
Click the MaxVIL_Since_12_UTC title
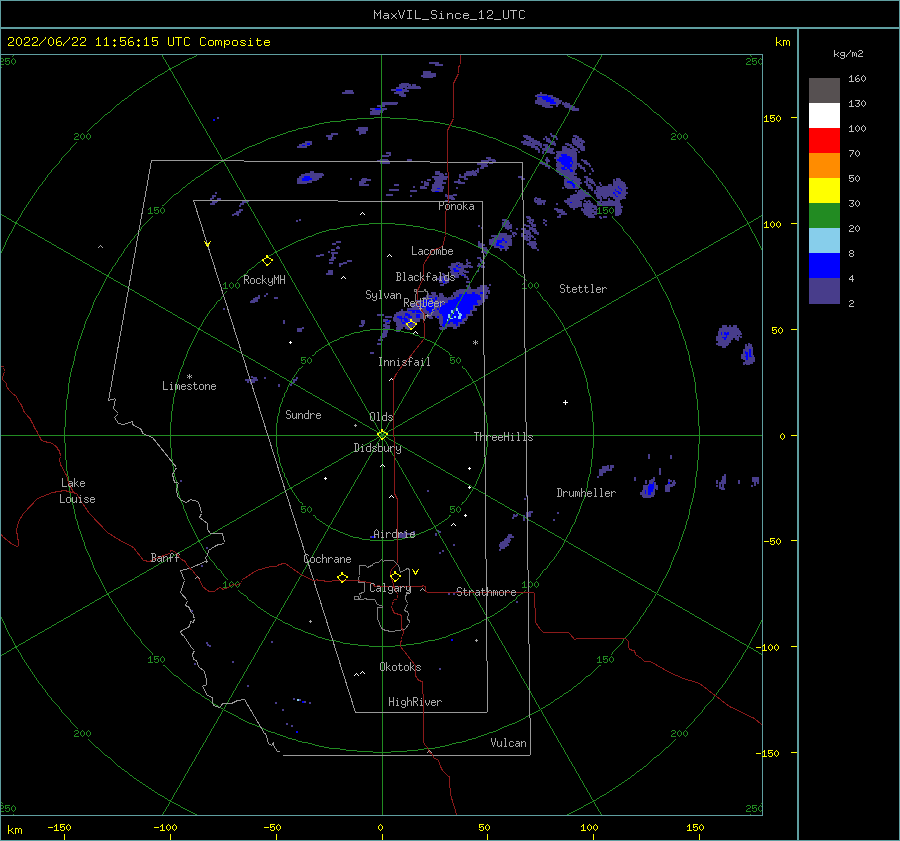(x=449, y=15)
